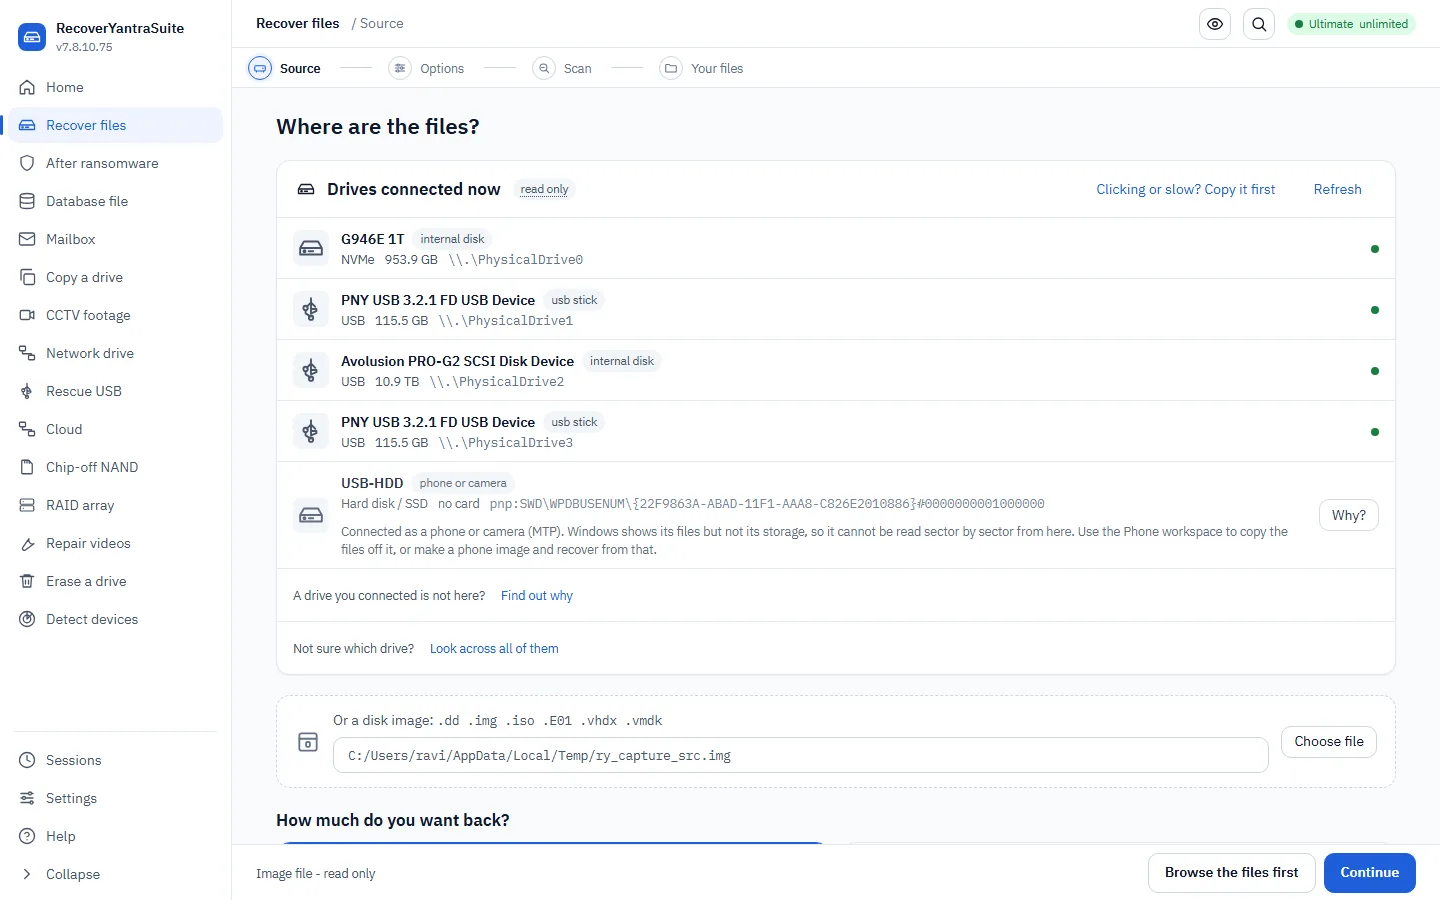Click the Database file cylinder icon
The width and height of the screenshot is (1440, 900).
27,201
